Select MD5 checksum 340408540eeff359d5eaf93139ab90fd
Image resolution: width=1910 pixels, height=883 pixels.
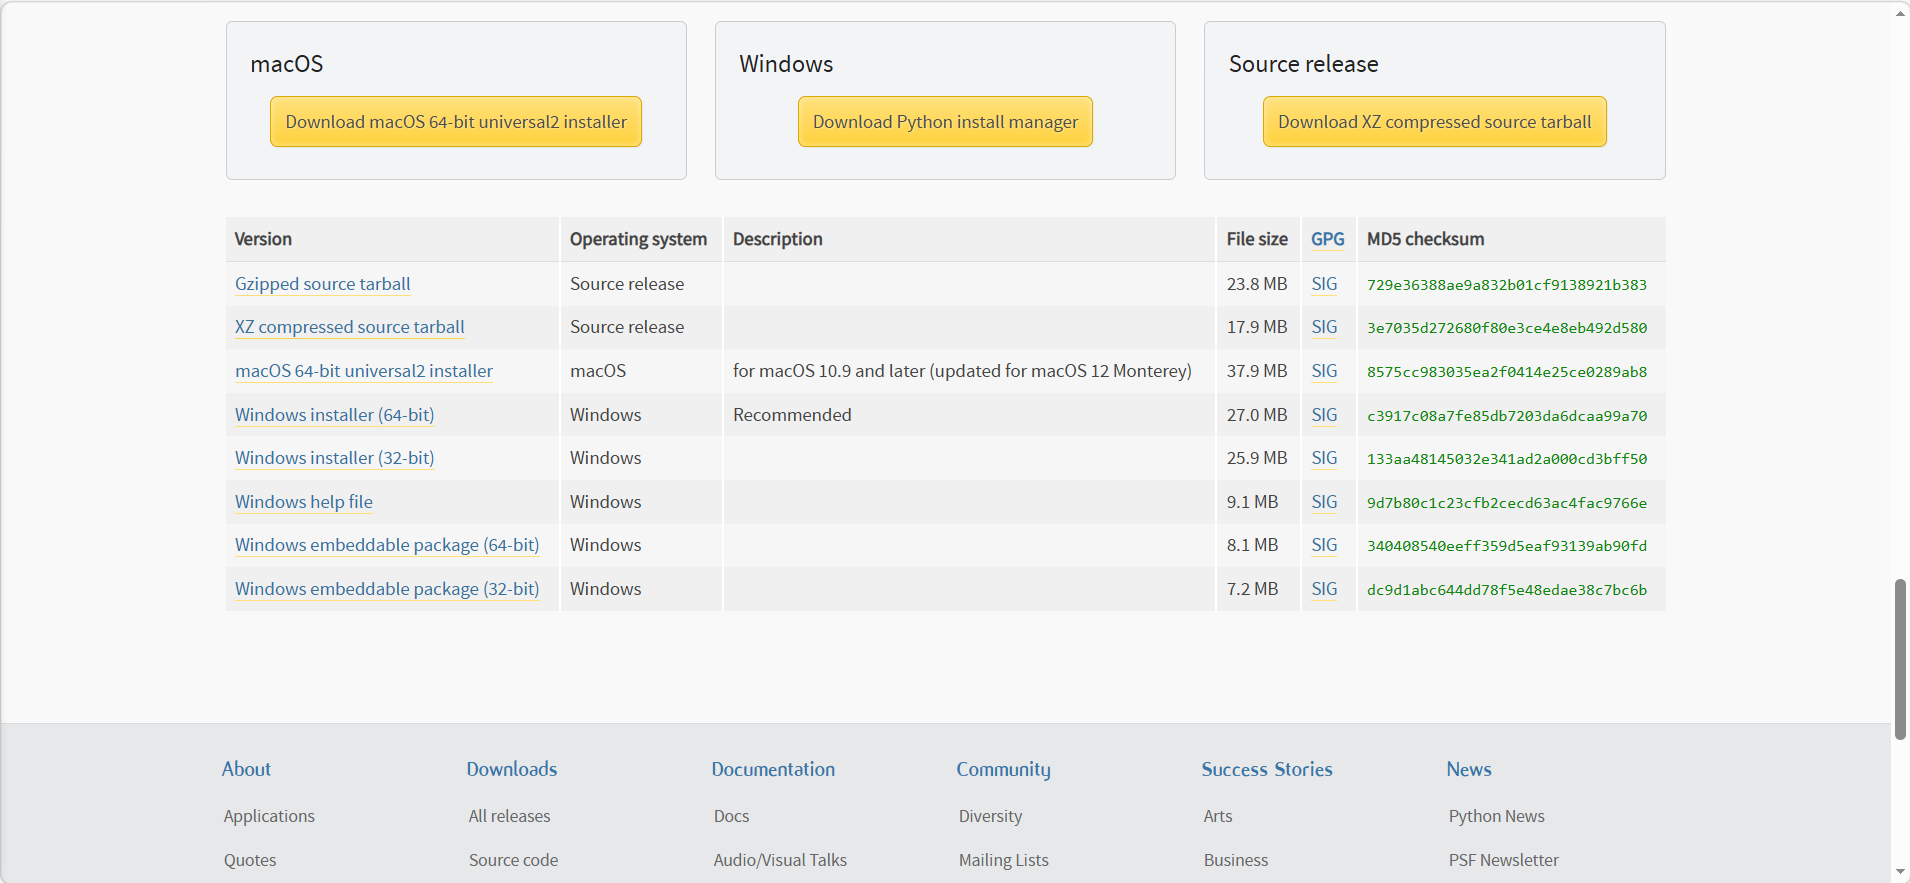[1507, 546]
